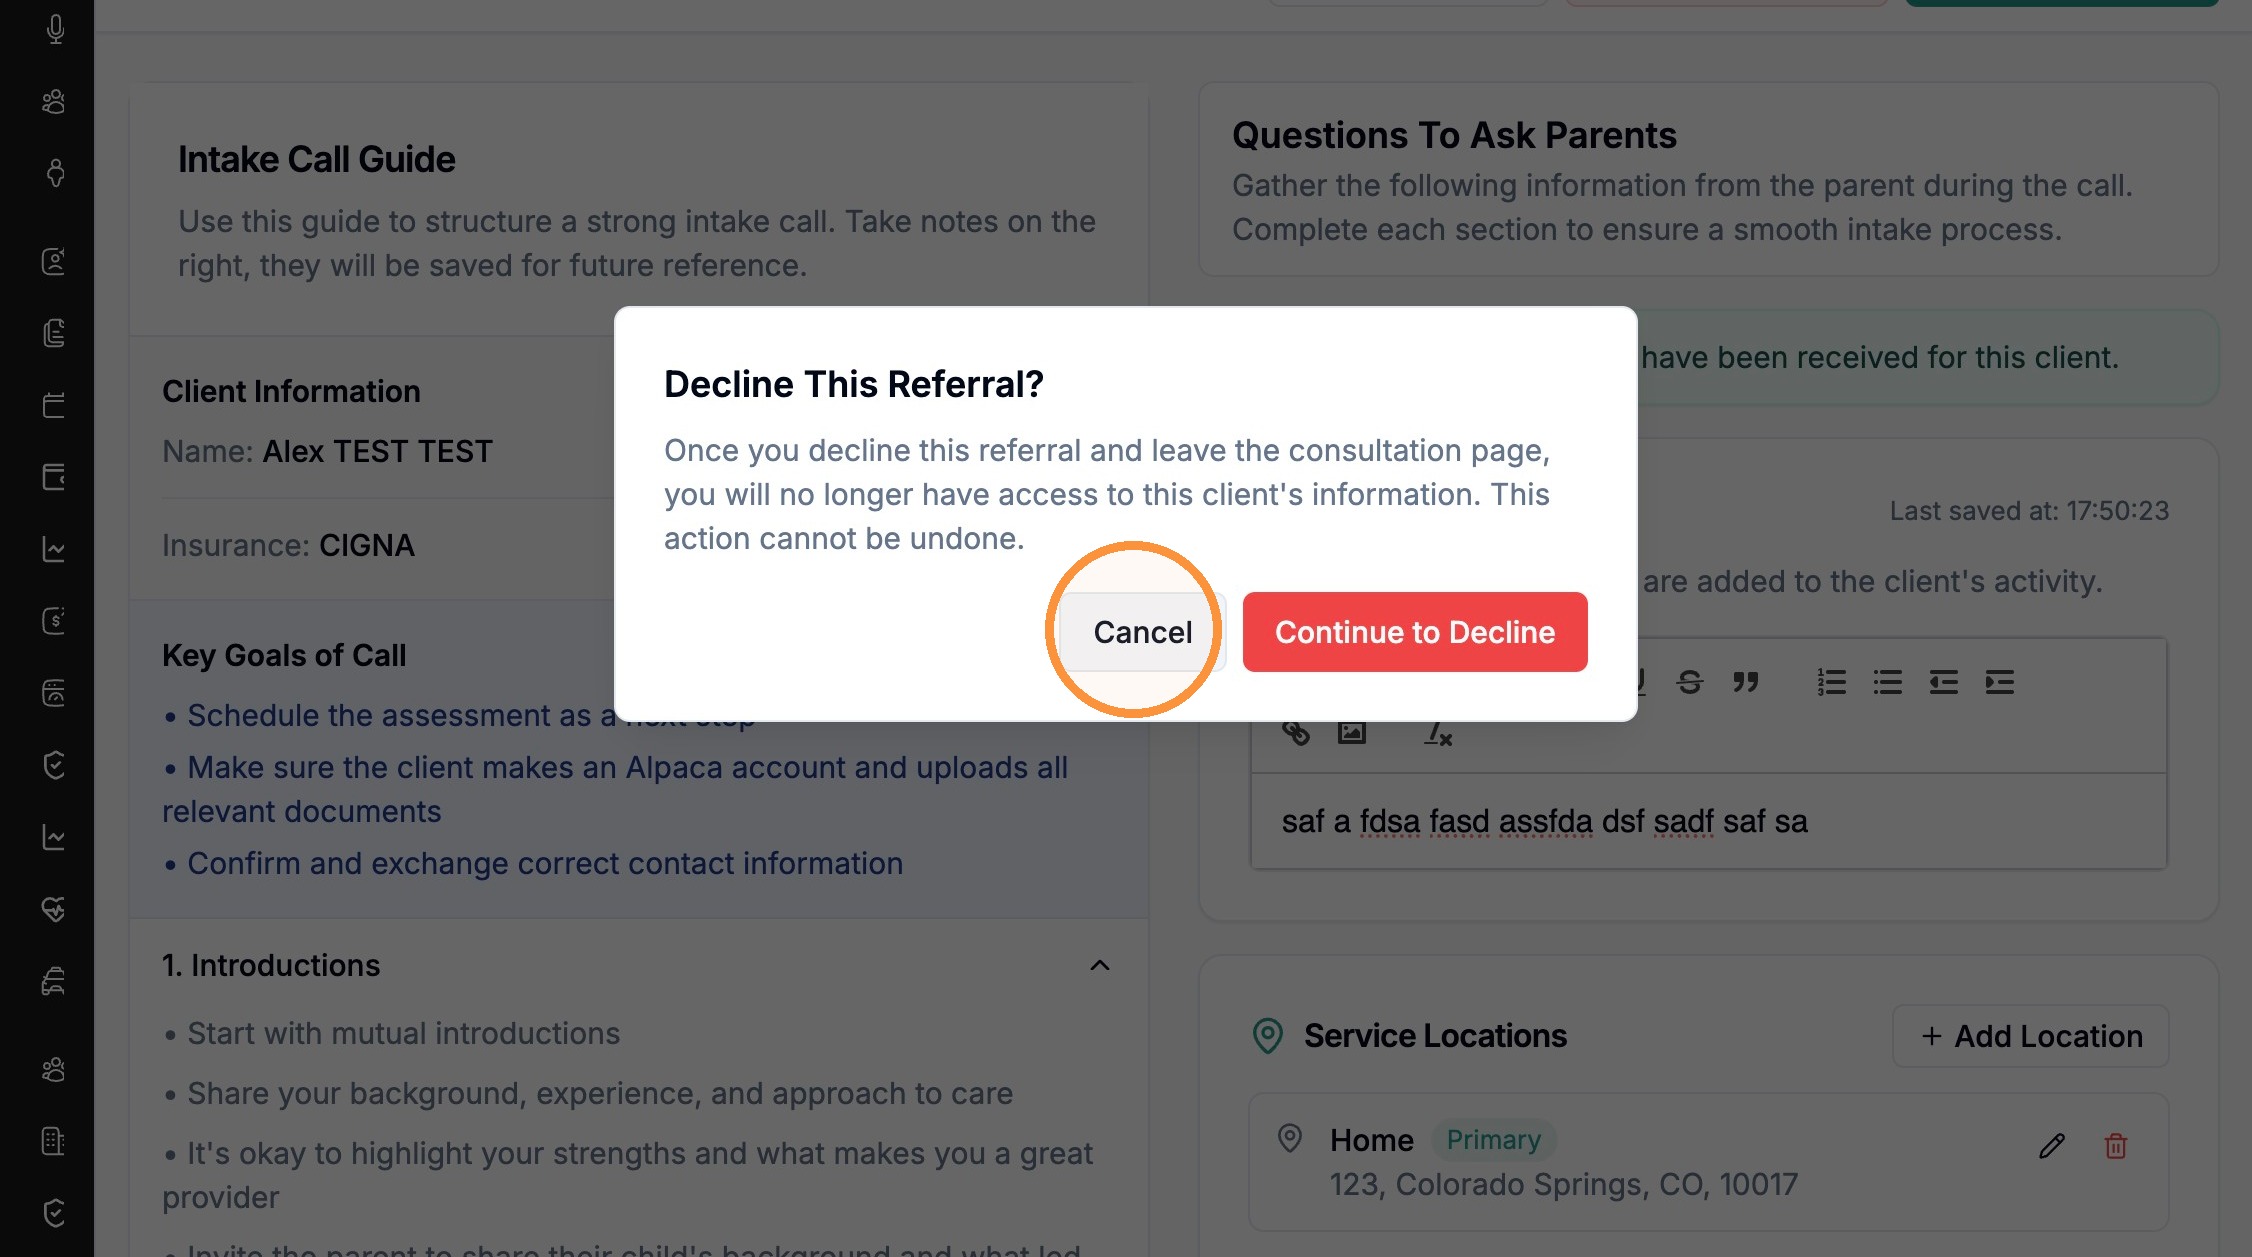Edit the Home service location
Viewport: 2252px width, 1257px height.
pos(2052,1146)
